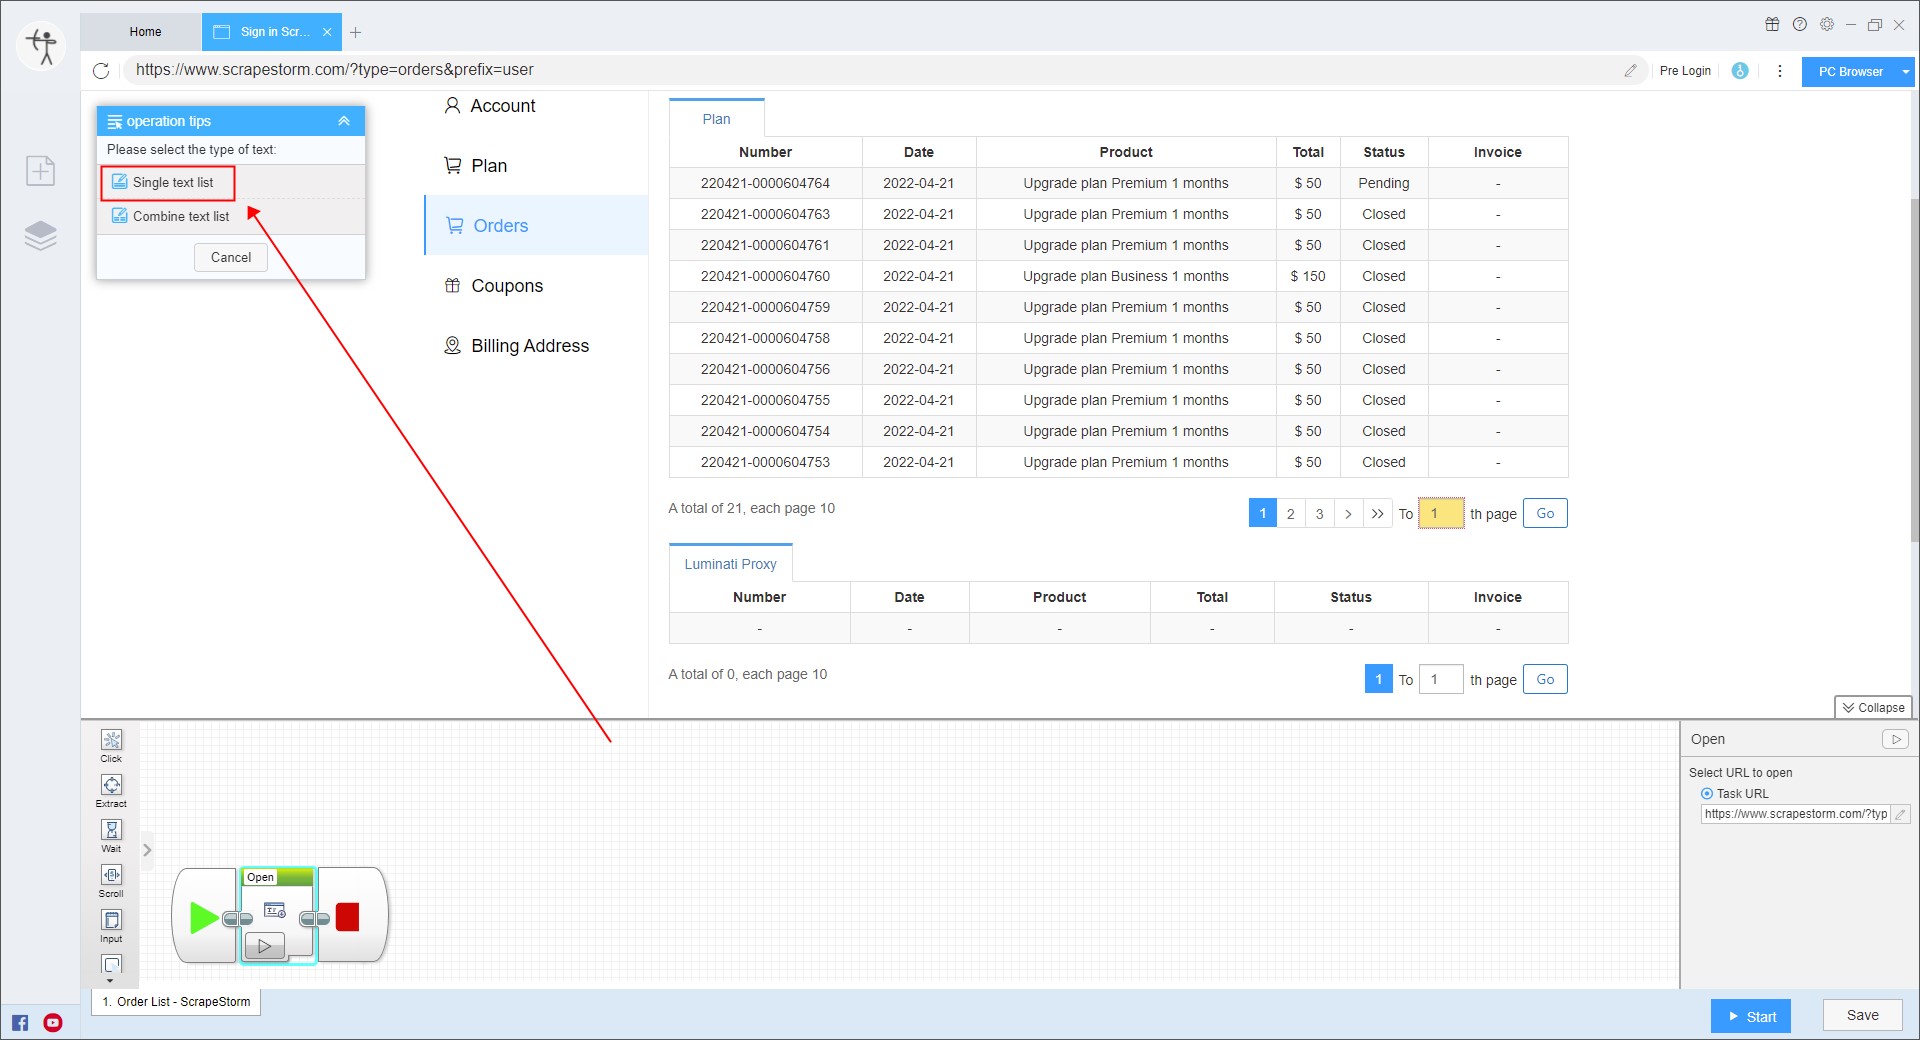Click the run icon in Open panel

point(1895,739)
